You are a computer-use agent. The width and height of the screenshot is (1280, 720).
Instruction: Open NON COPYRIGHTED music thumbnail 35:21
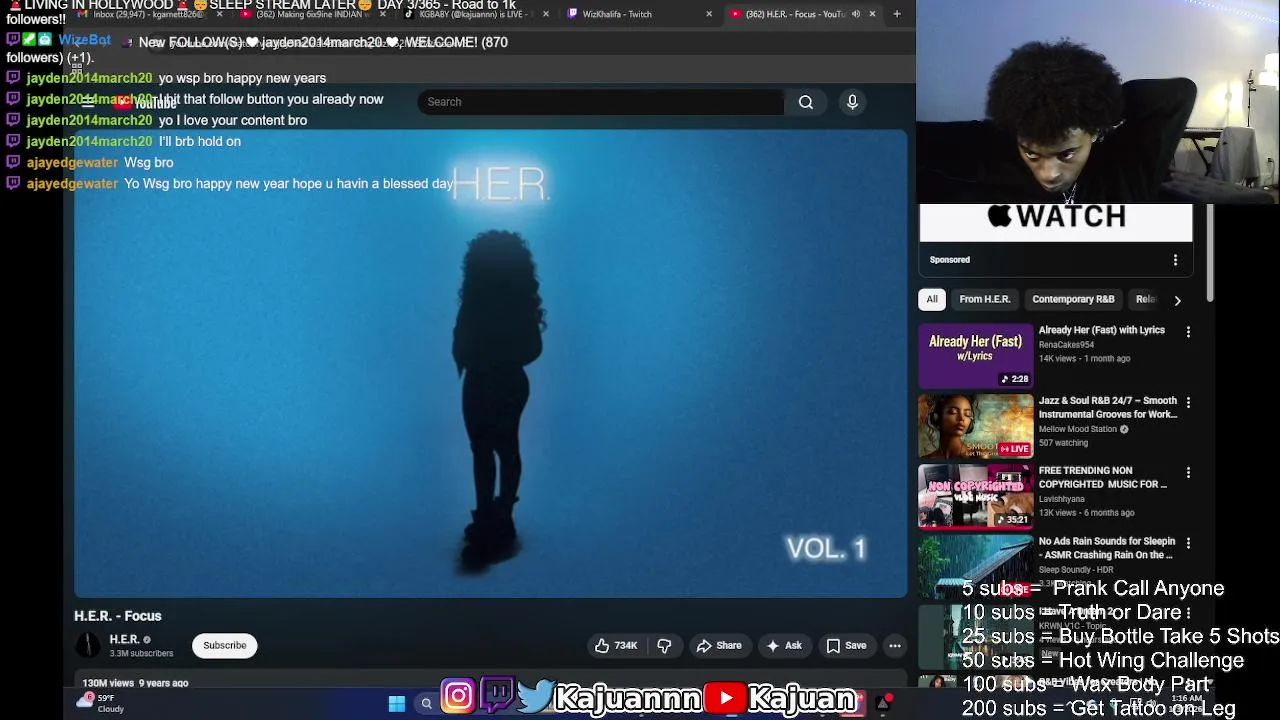tap(976, 496)
